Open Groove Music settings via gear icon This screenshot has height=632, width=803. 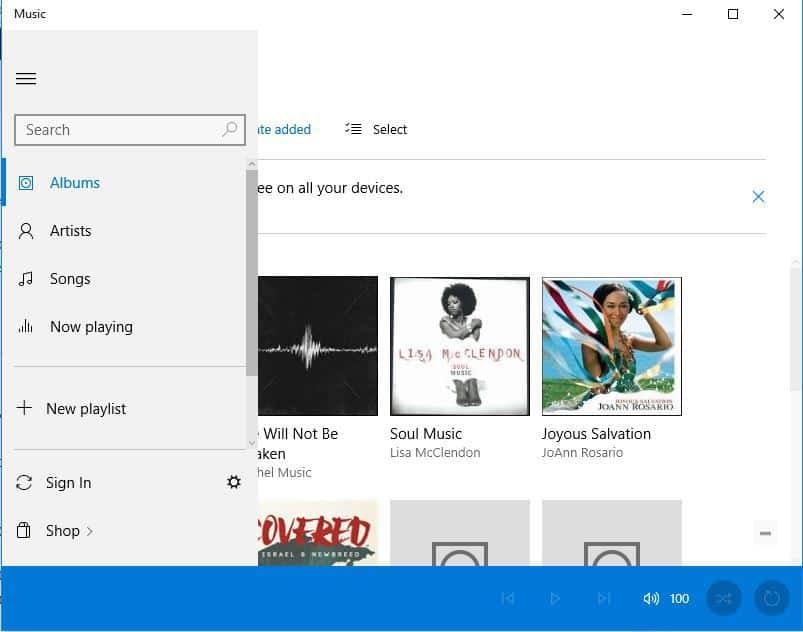234,482
